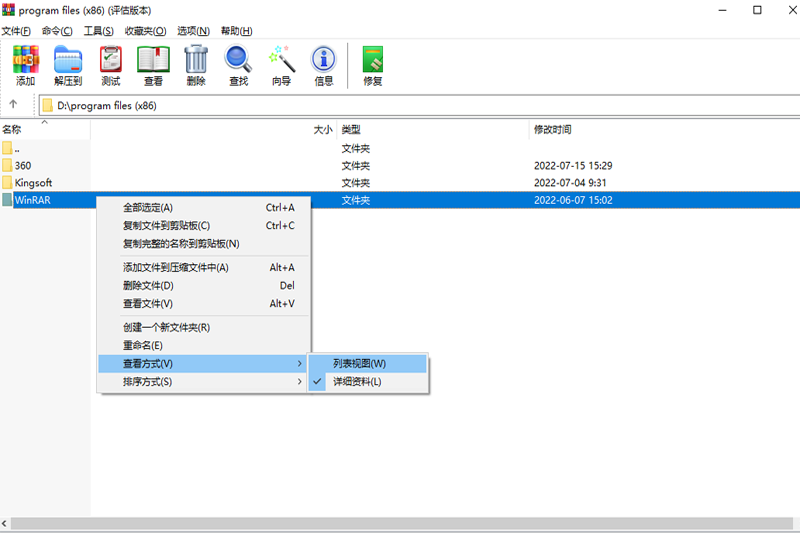Click date 2022-07-04 9:31
The image size is (800, 533).
(x=570, y=182)
